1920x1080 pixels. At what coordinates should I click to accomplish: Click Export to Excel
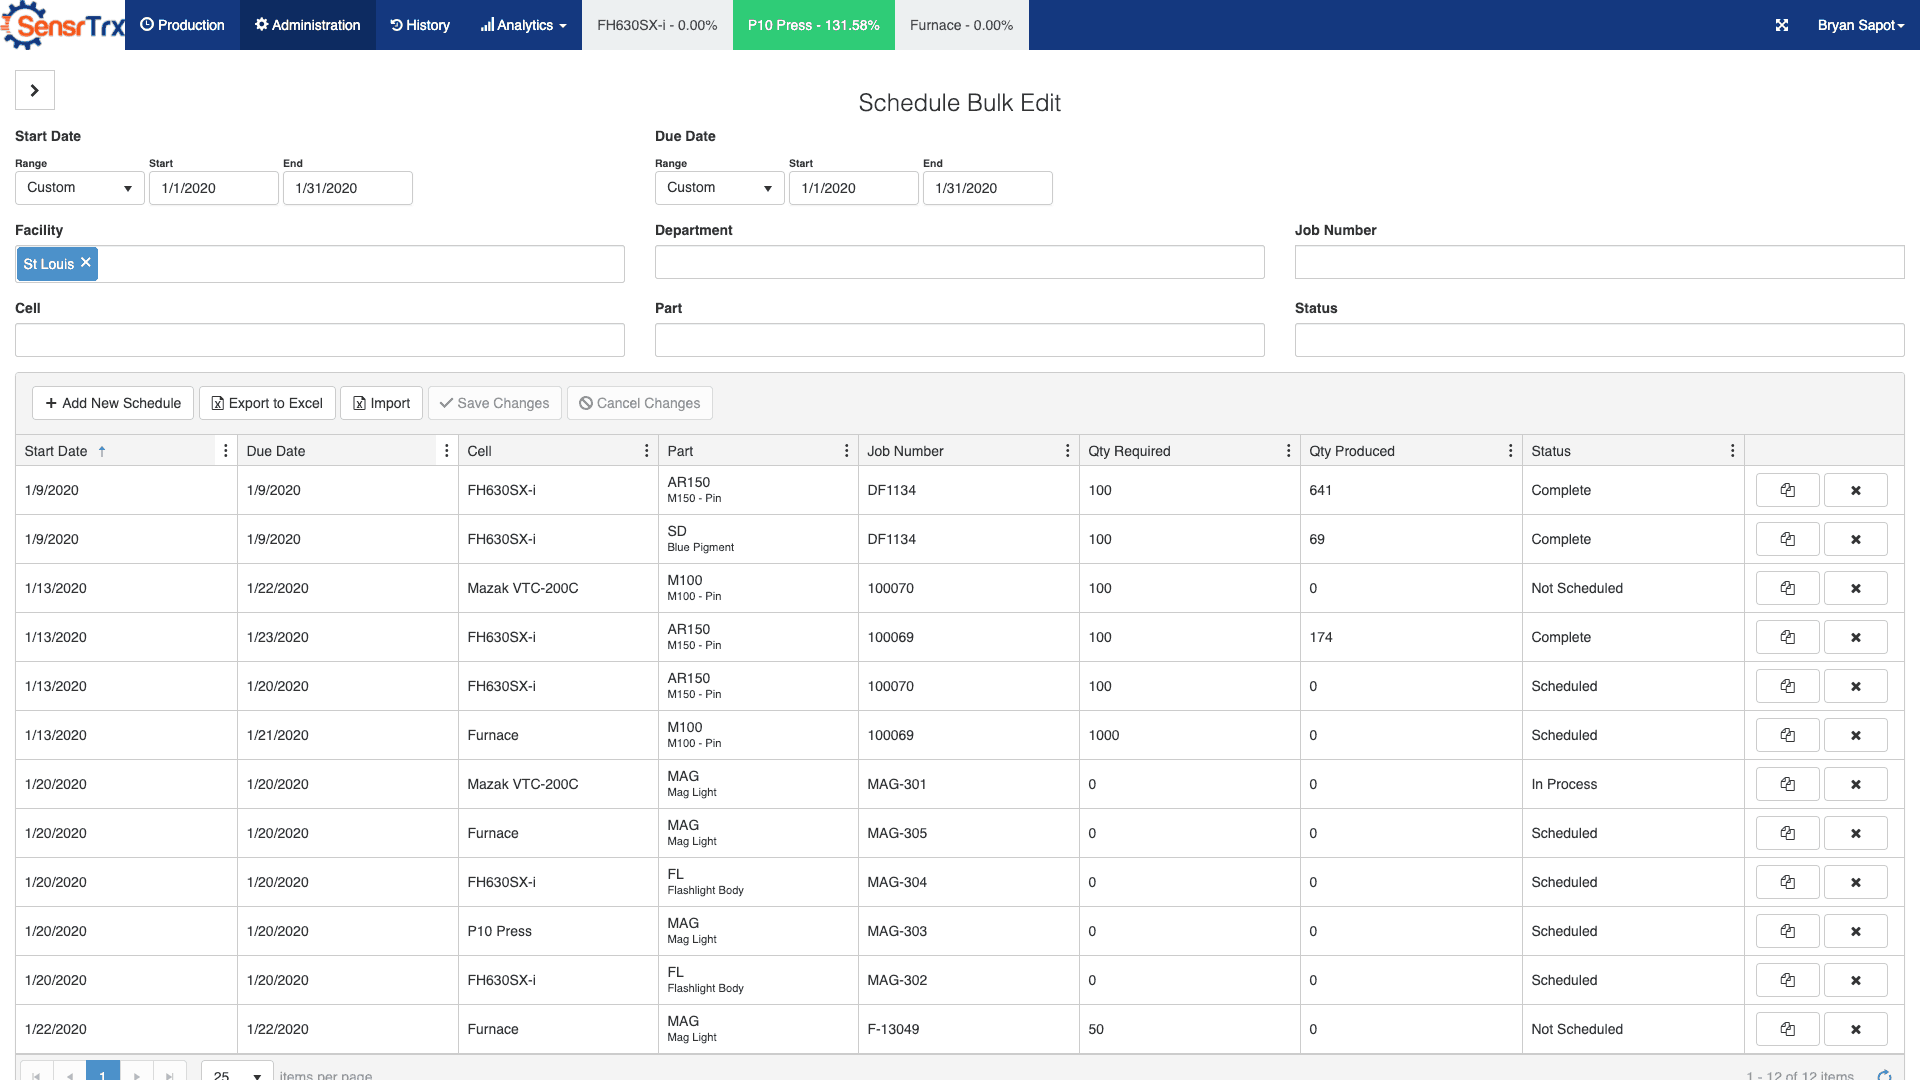(x=266, y=403)
